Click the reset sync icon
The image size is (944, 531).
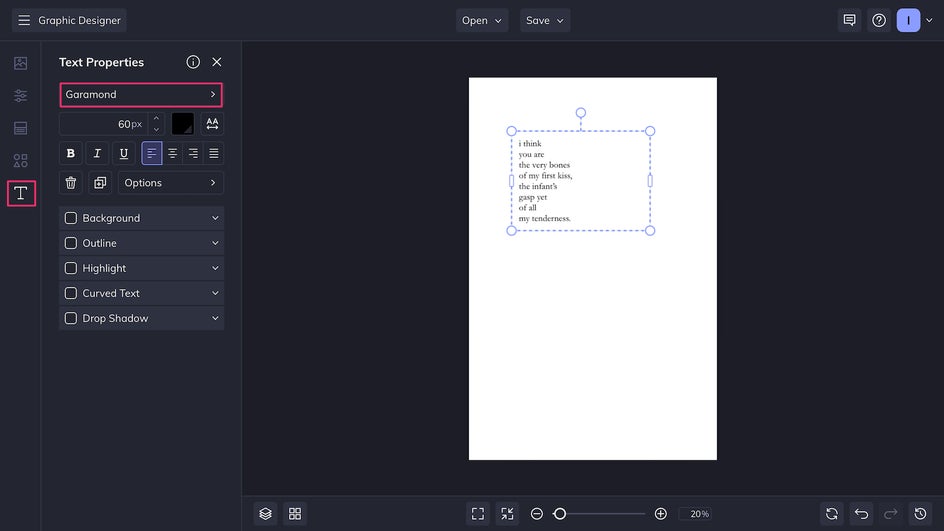[831, 514]
